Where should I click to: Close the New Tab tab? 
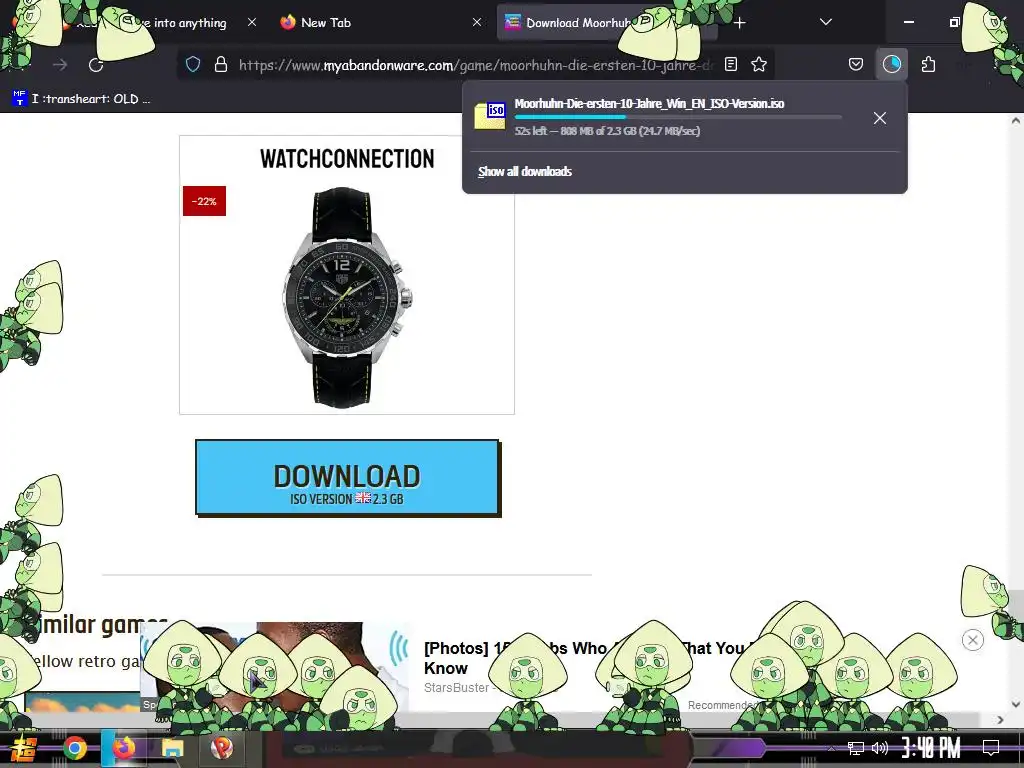pyautogui.click(x=477, y=22)
